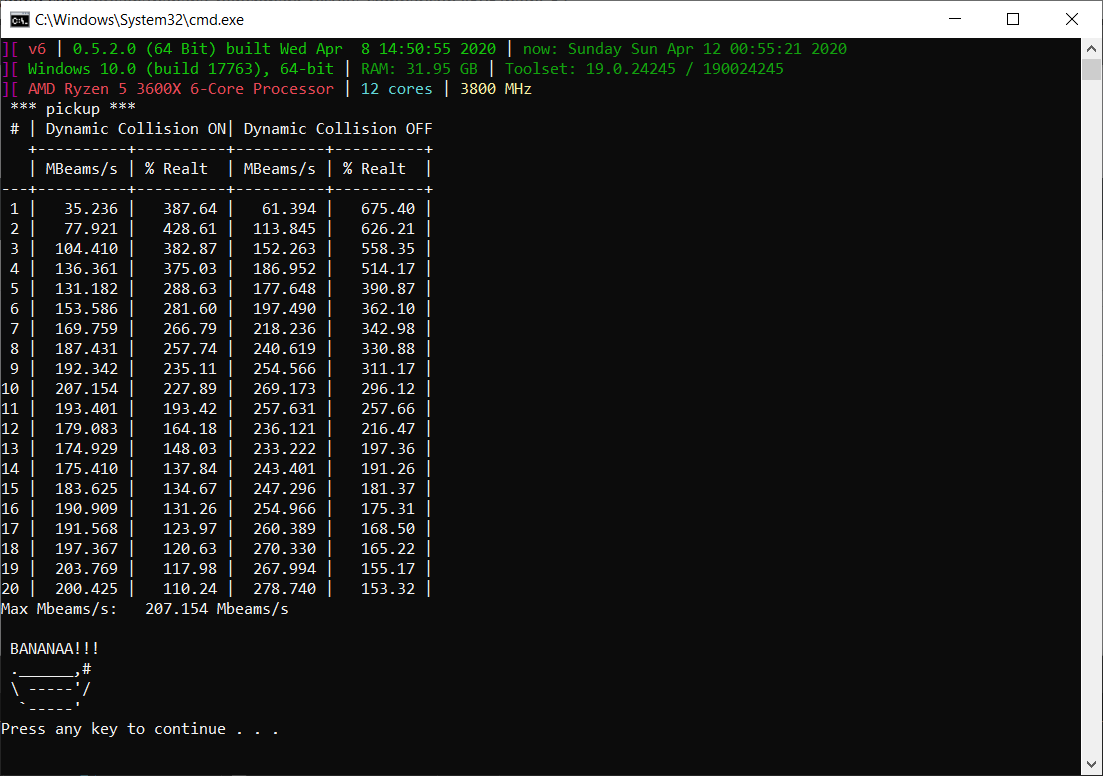Screen dimensions: 1103x776
Task: Click the value 164.18 in row 12
Action: (190, 428)
